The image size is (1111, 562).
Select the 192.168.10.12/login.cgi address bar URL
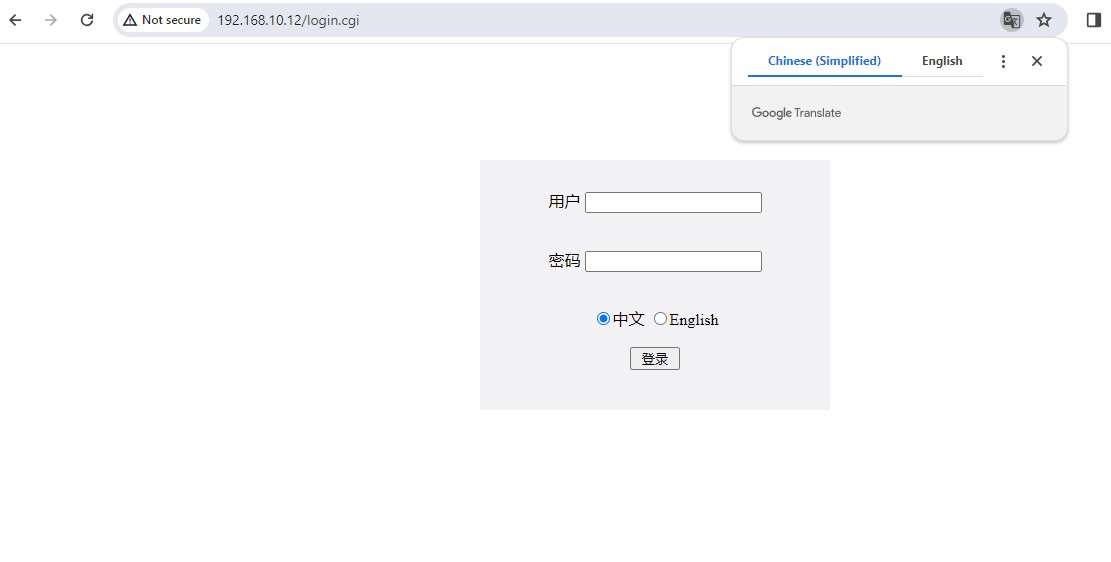[288, 21]
